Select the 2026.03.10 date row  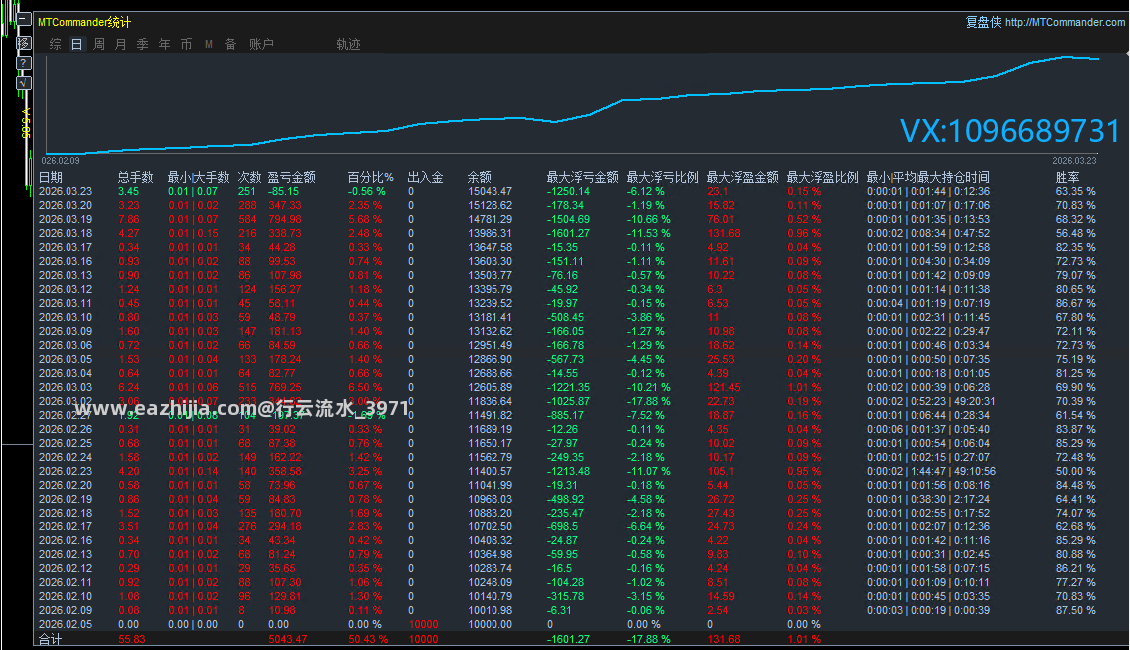coord(66,317)
